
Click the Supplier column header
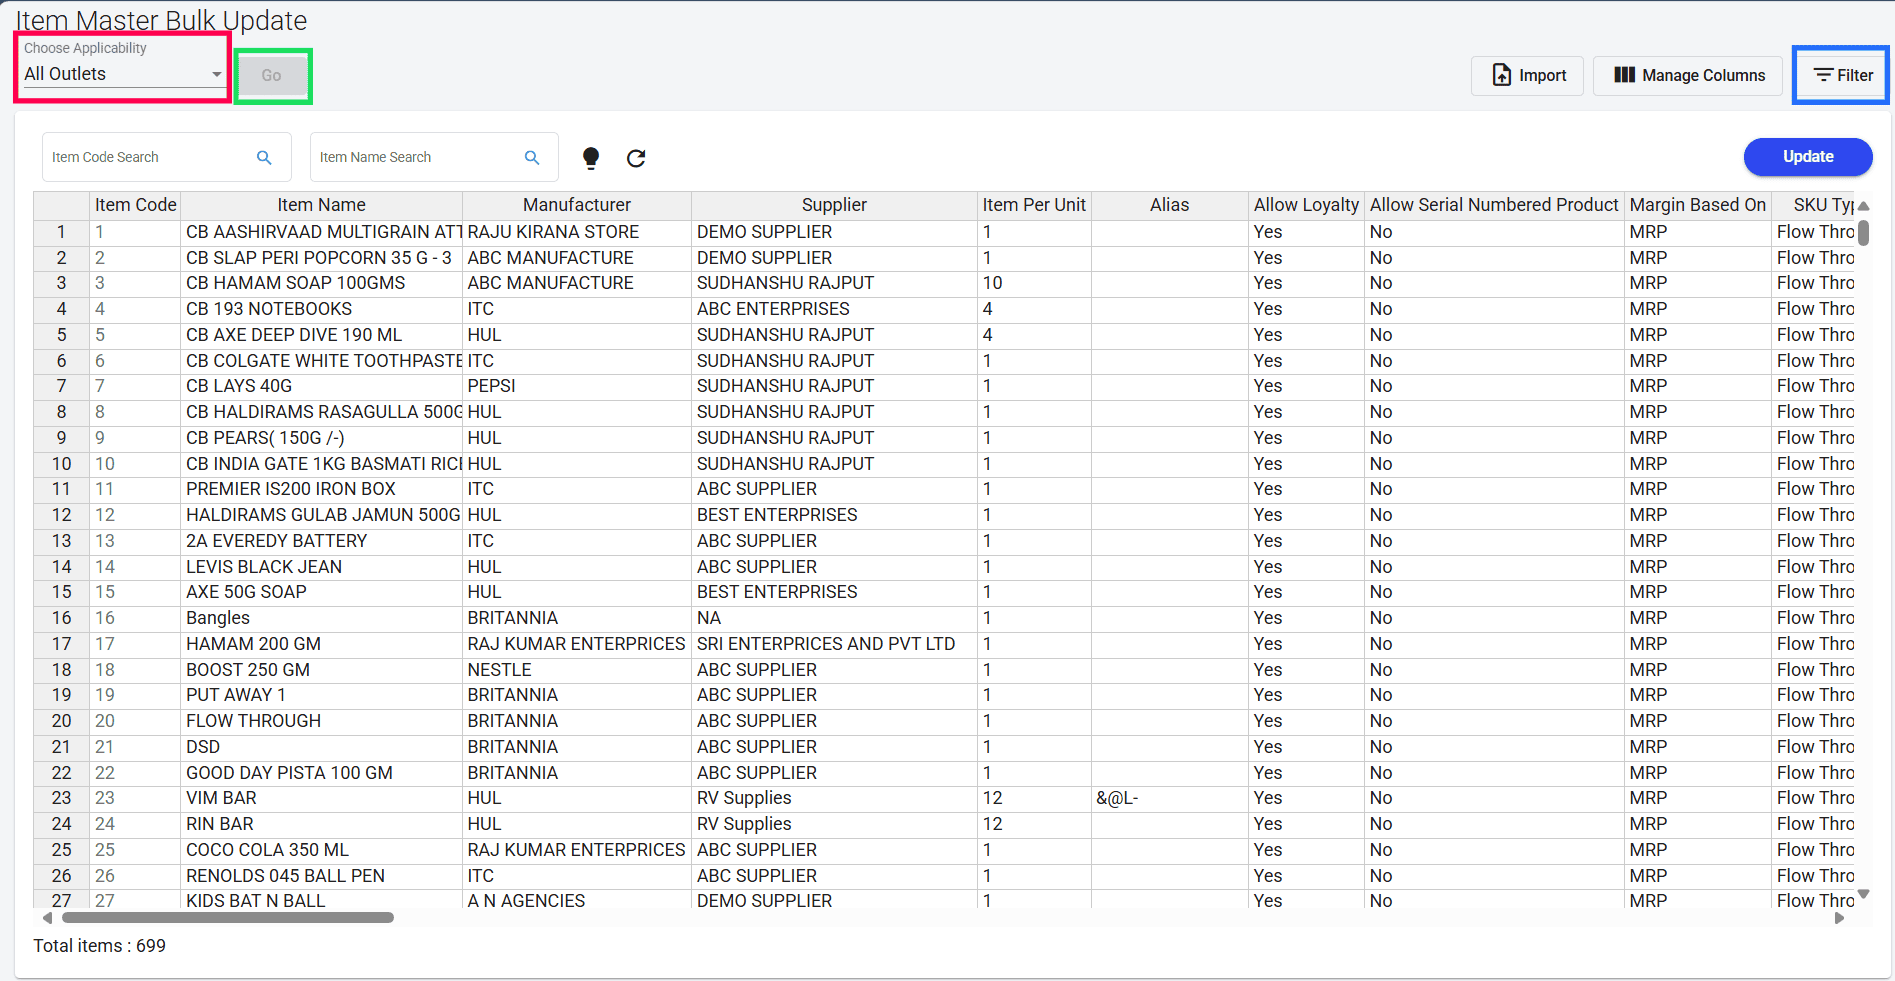pyautogui.click(x=835, y=205)
